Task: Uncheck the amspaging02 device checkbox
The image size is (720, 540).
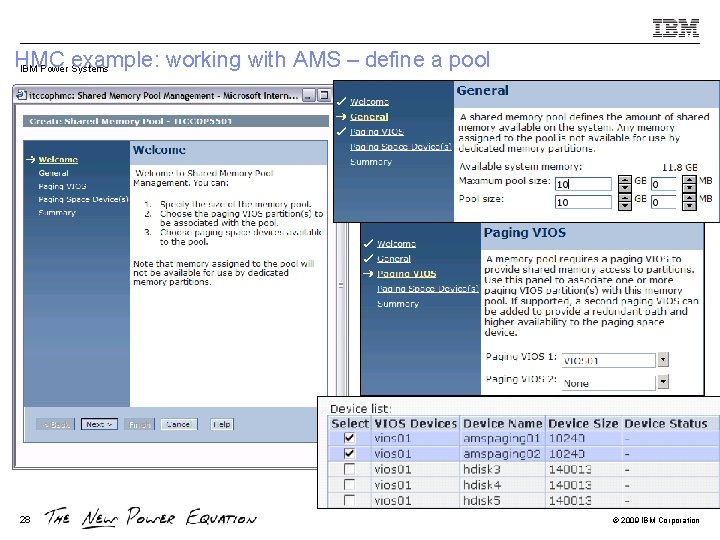Action: click(x=349, y=454)
